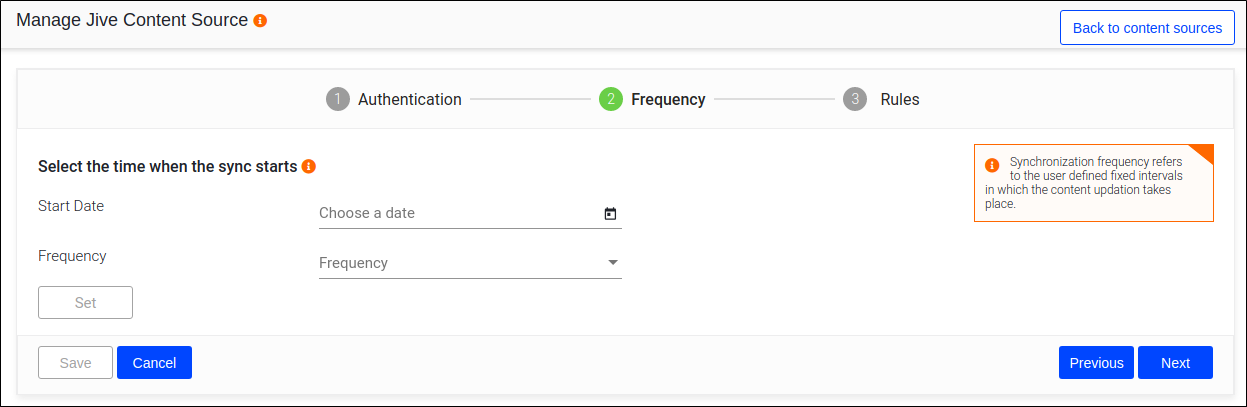Screen dimensions: 1247x407
Task: Expand the Frequency dropdown arrow
Action: [x=612, y=263]
